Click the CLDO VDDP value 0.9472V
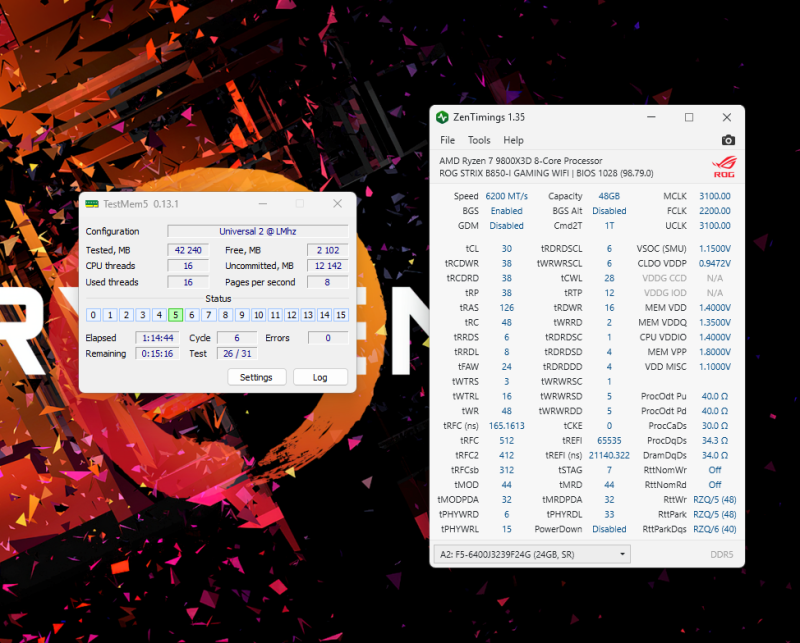This screenshot has height=643, width=800. point(715,263)
